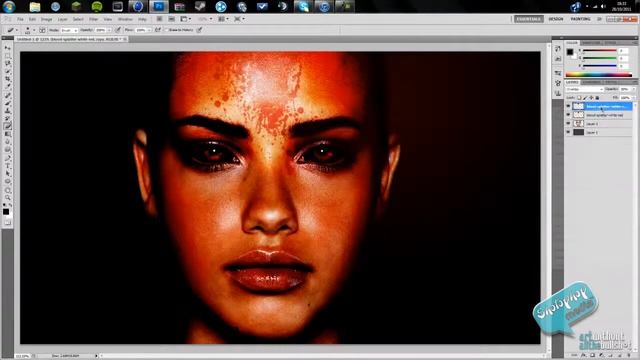Switch to the Swatches tab

pyautogui.click(x=591, y=43)
